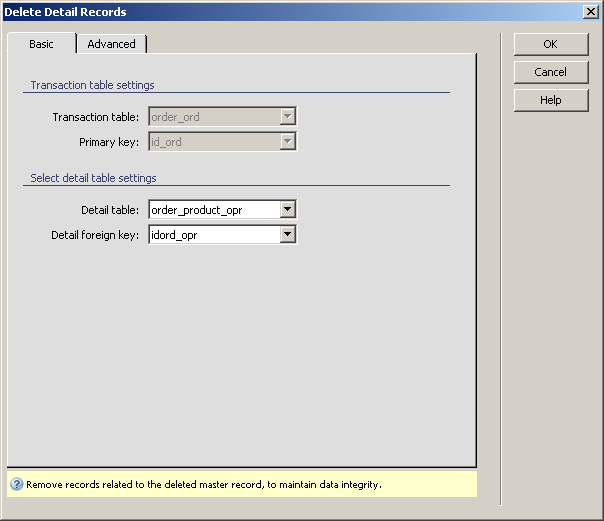Select the Basic tab

(41, 44)
